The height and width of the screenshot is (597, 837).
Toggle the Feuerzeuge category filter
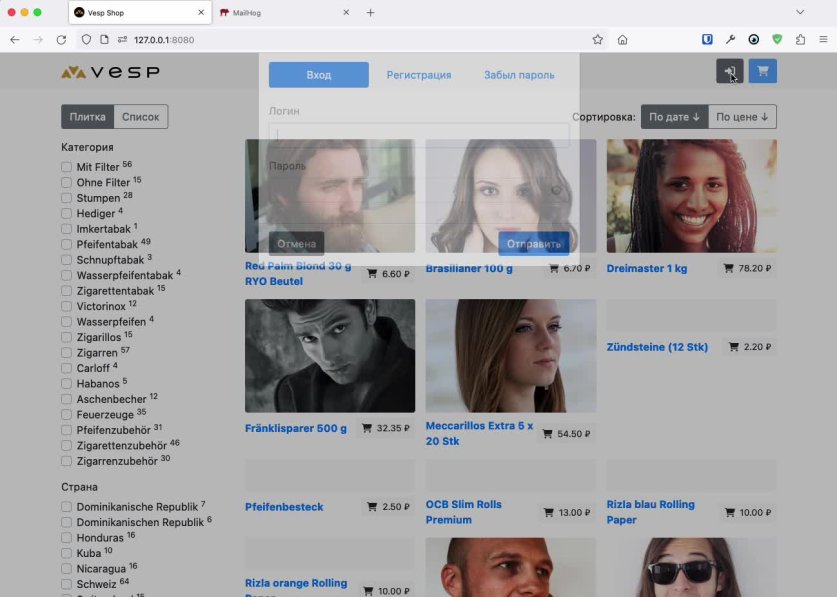click(66, 415)
